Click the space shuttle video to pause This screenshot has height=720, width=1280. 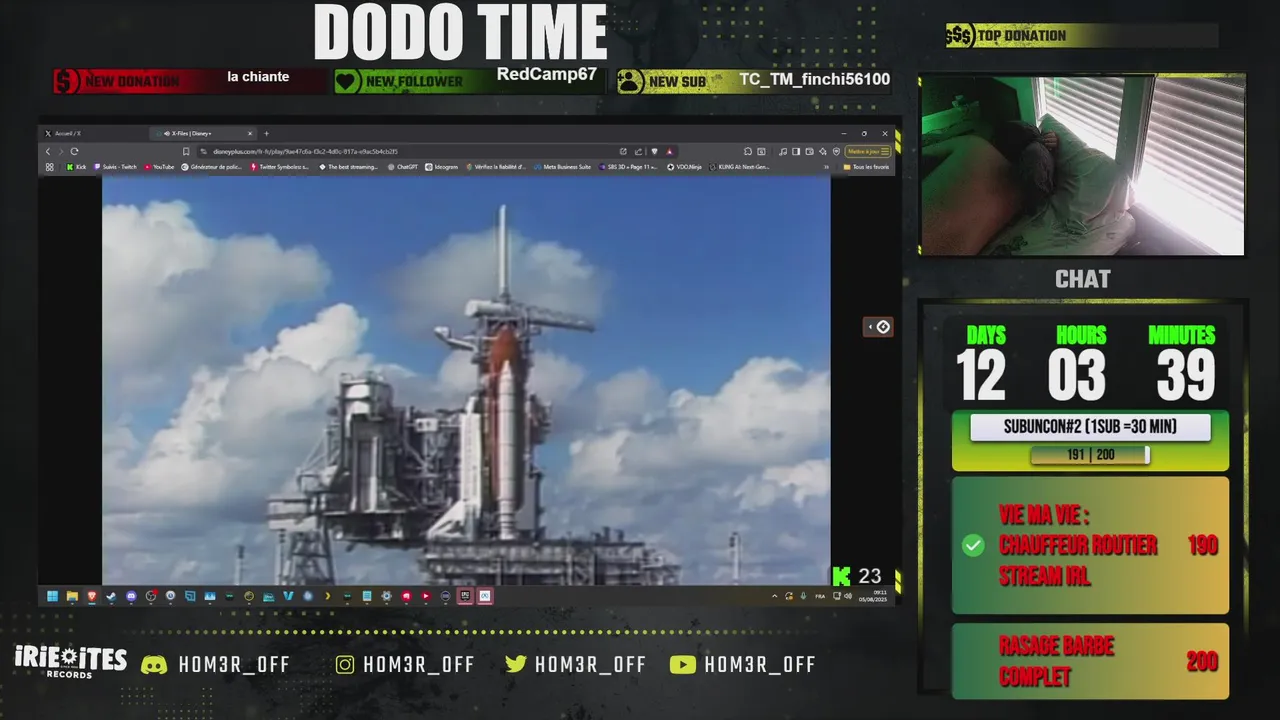466,380
